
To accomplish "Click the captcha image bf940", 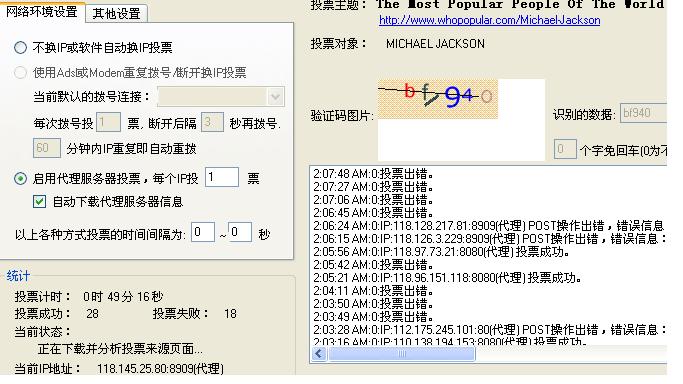I will [x=438, y=99].
